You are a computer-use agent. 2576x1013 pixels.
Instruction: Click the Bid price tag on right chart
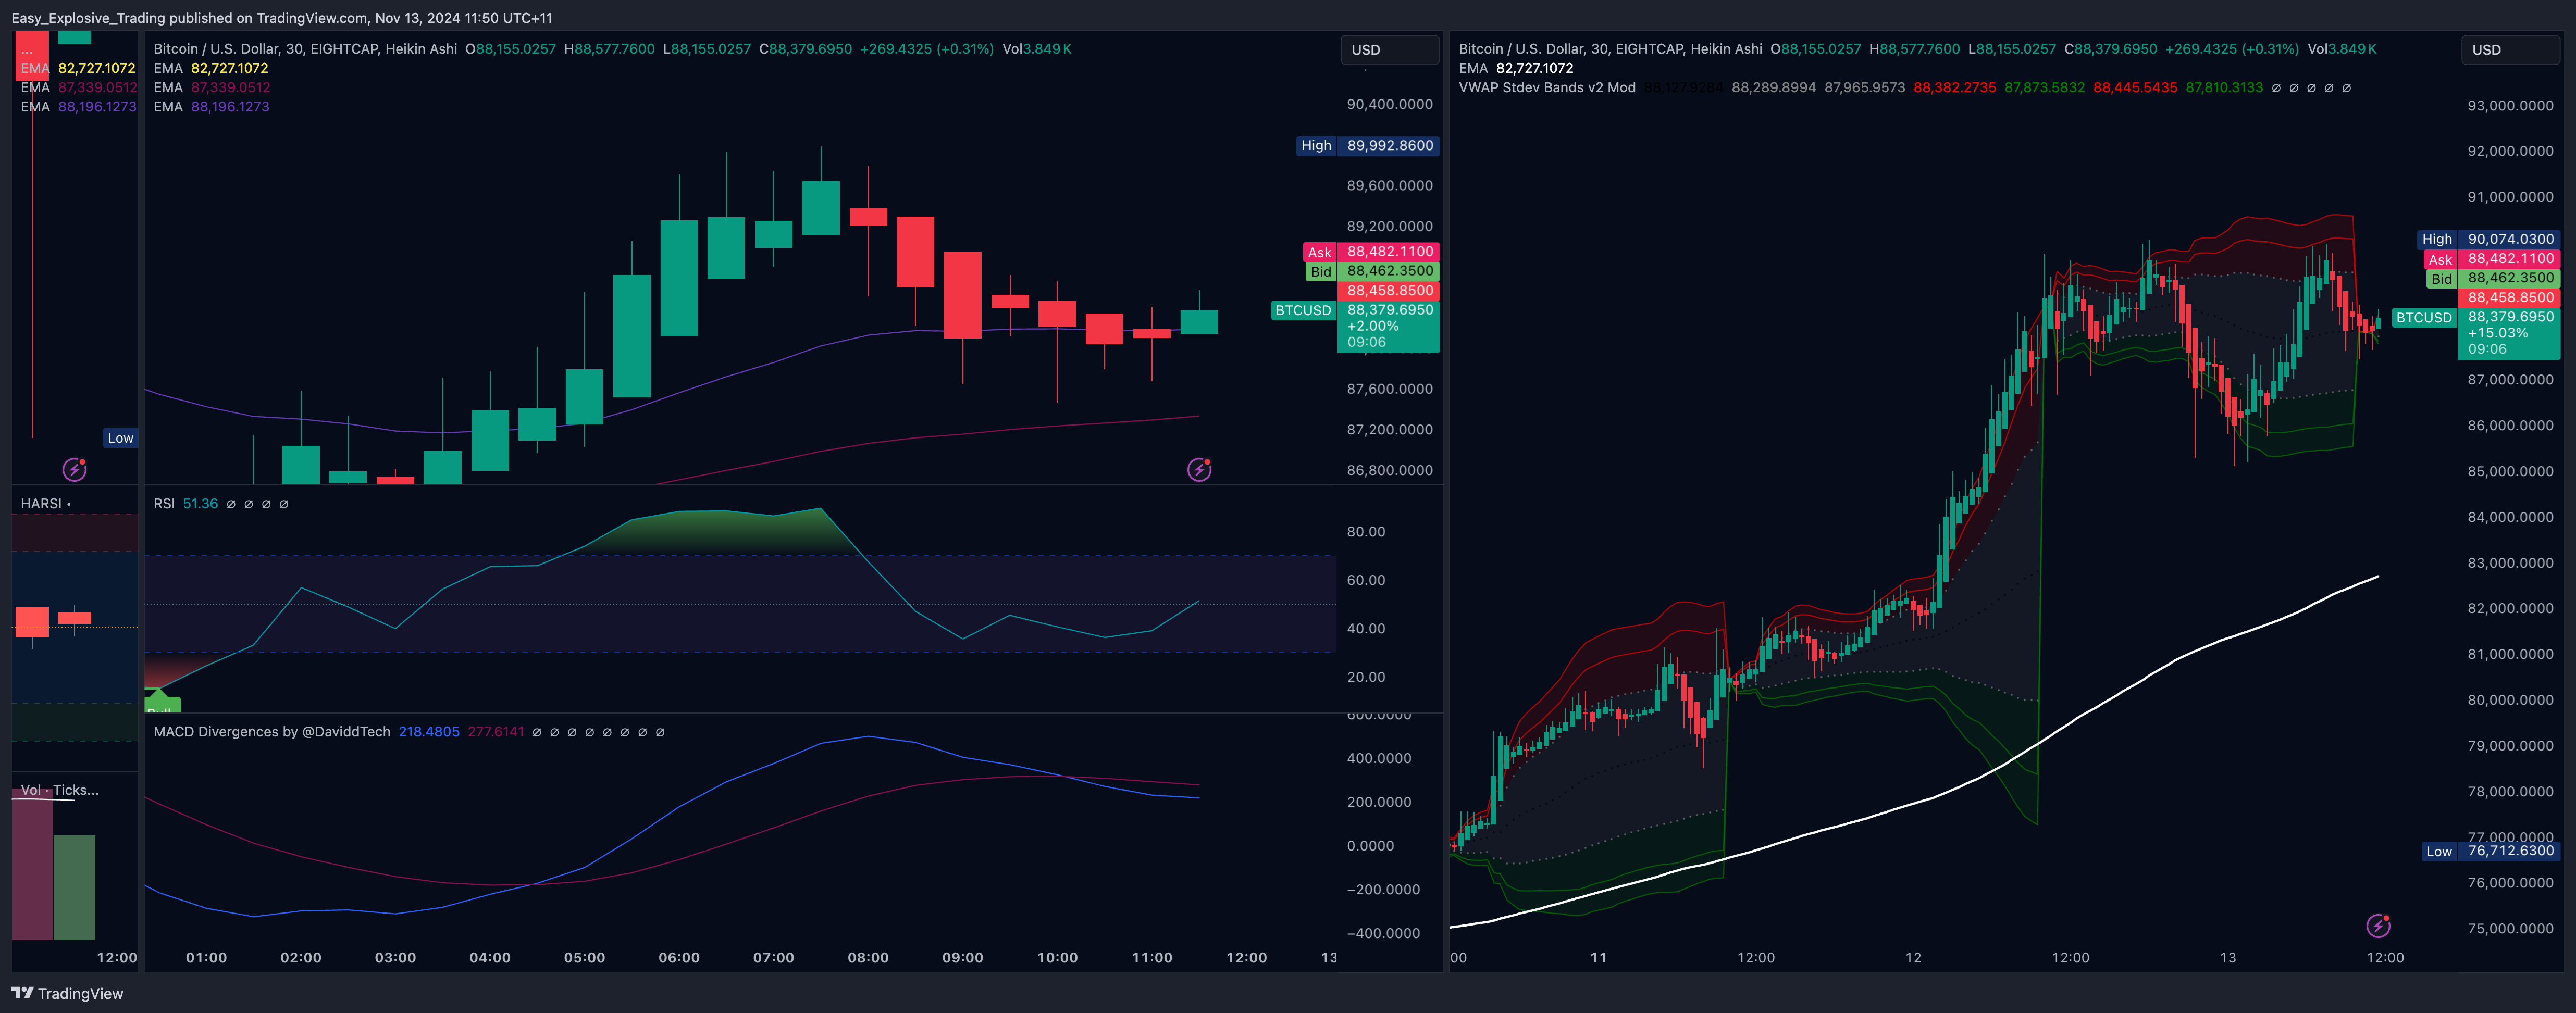2493,278
